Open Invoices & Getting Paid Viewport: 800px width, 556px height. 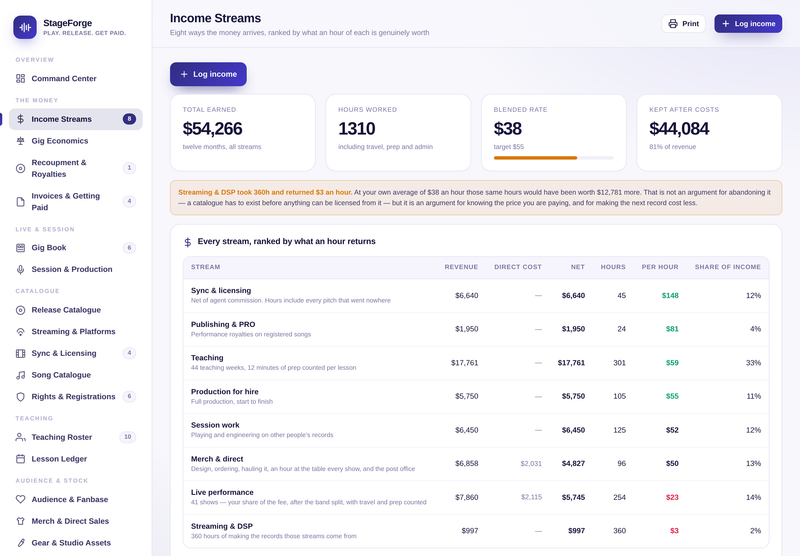(76, 201)
